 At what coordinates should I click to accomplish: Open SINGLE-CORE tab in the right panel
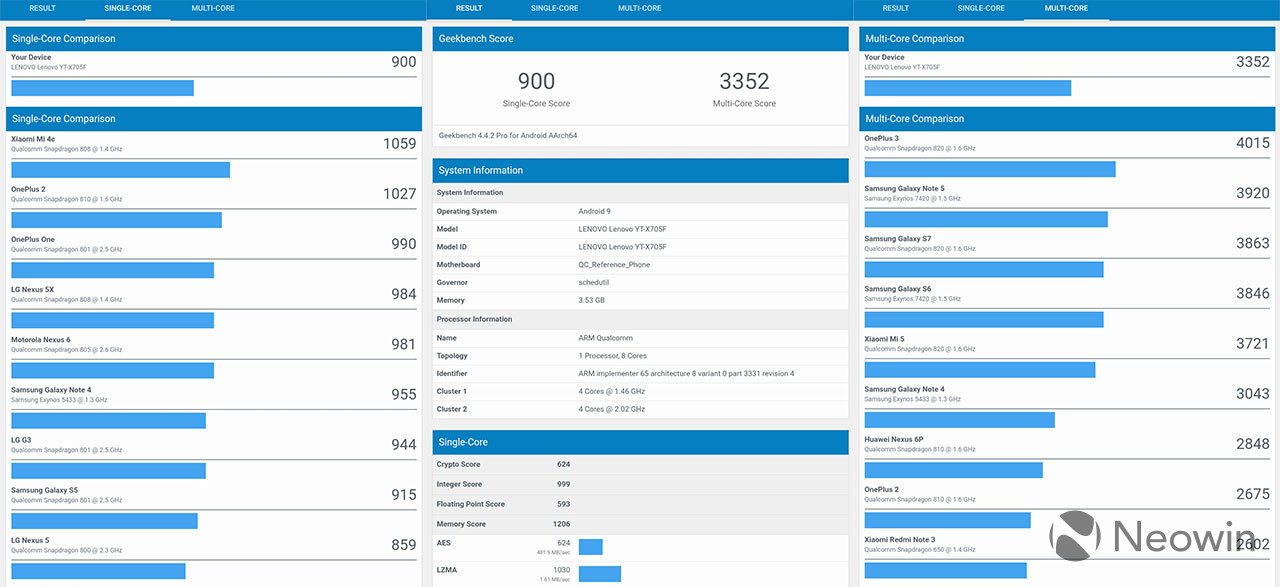[981, 8]
